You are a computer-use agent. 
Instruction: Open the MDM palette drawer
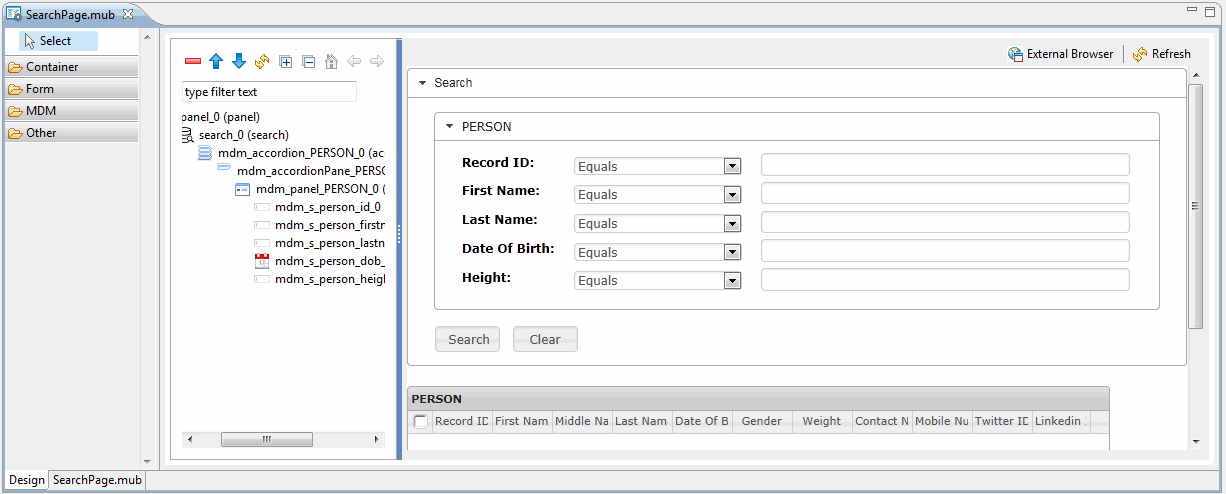point(72,111)
